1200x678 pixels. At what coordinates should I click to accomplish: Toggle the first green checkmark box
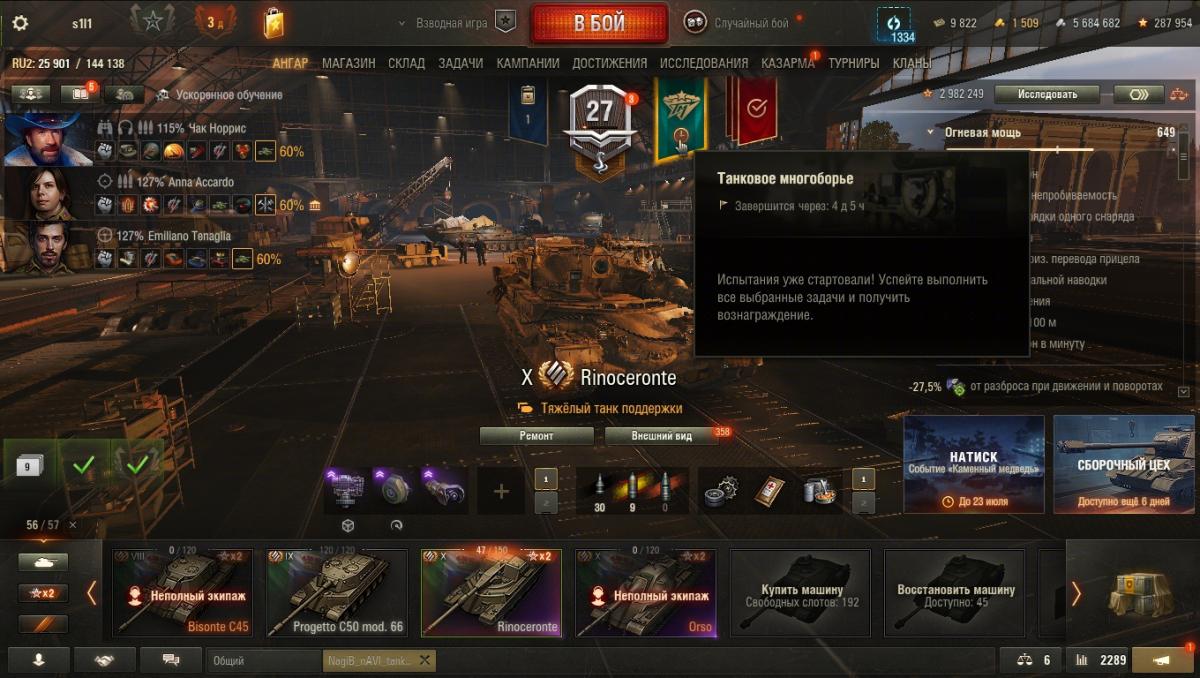tap(84, 464)
